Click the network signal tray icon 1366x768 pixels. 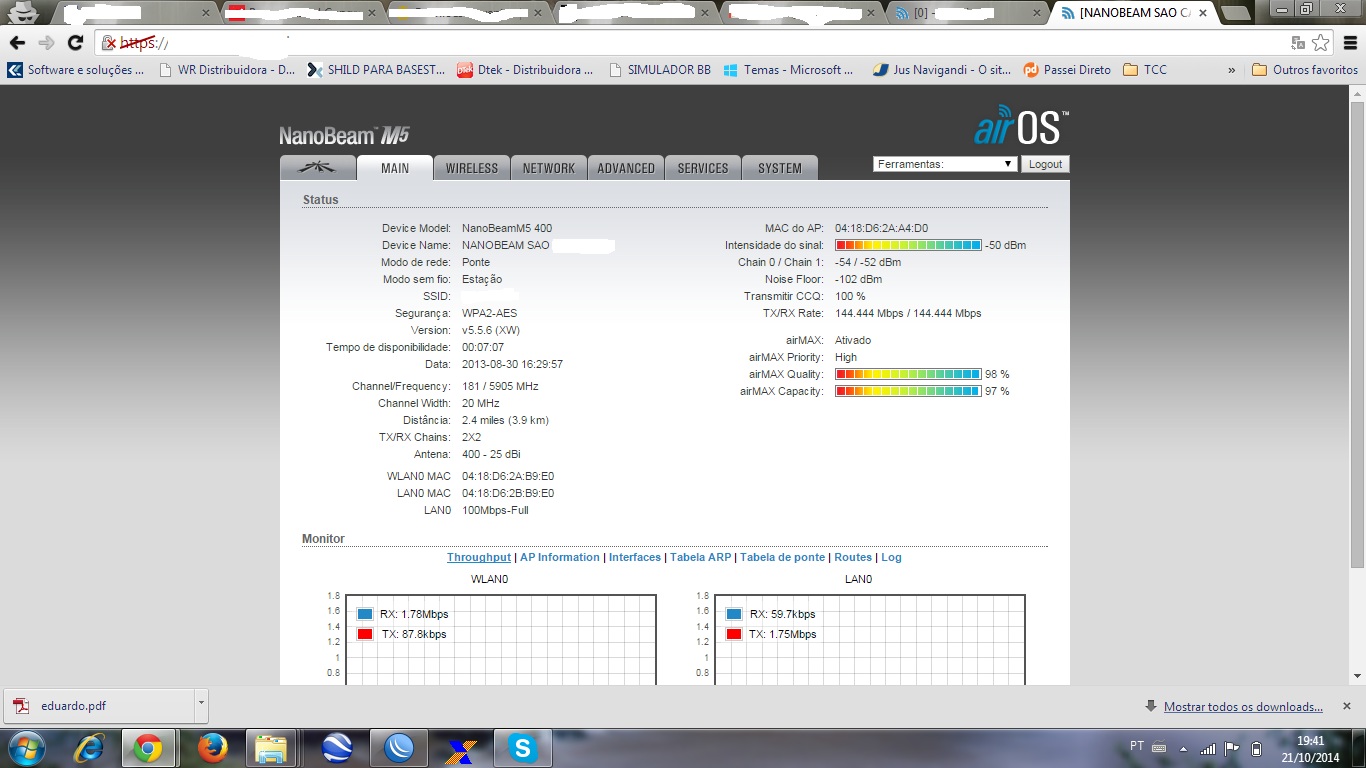click(x=1208, y=748)
